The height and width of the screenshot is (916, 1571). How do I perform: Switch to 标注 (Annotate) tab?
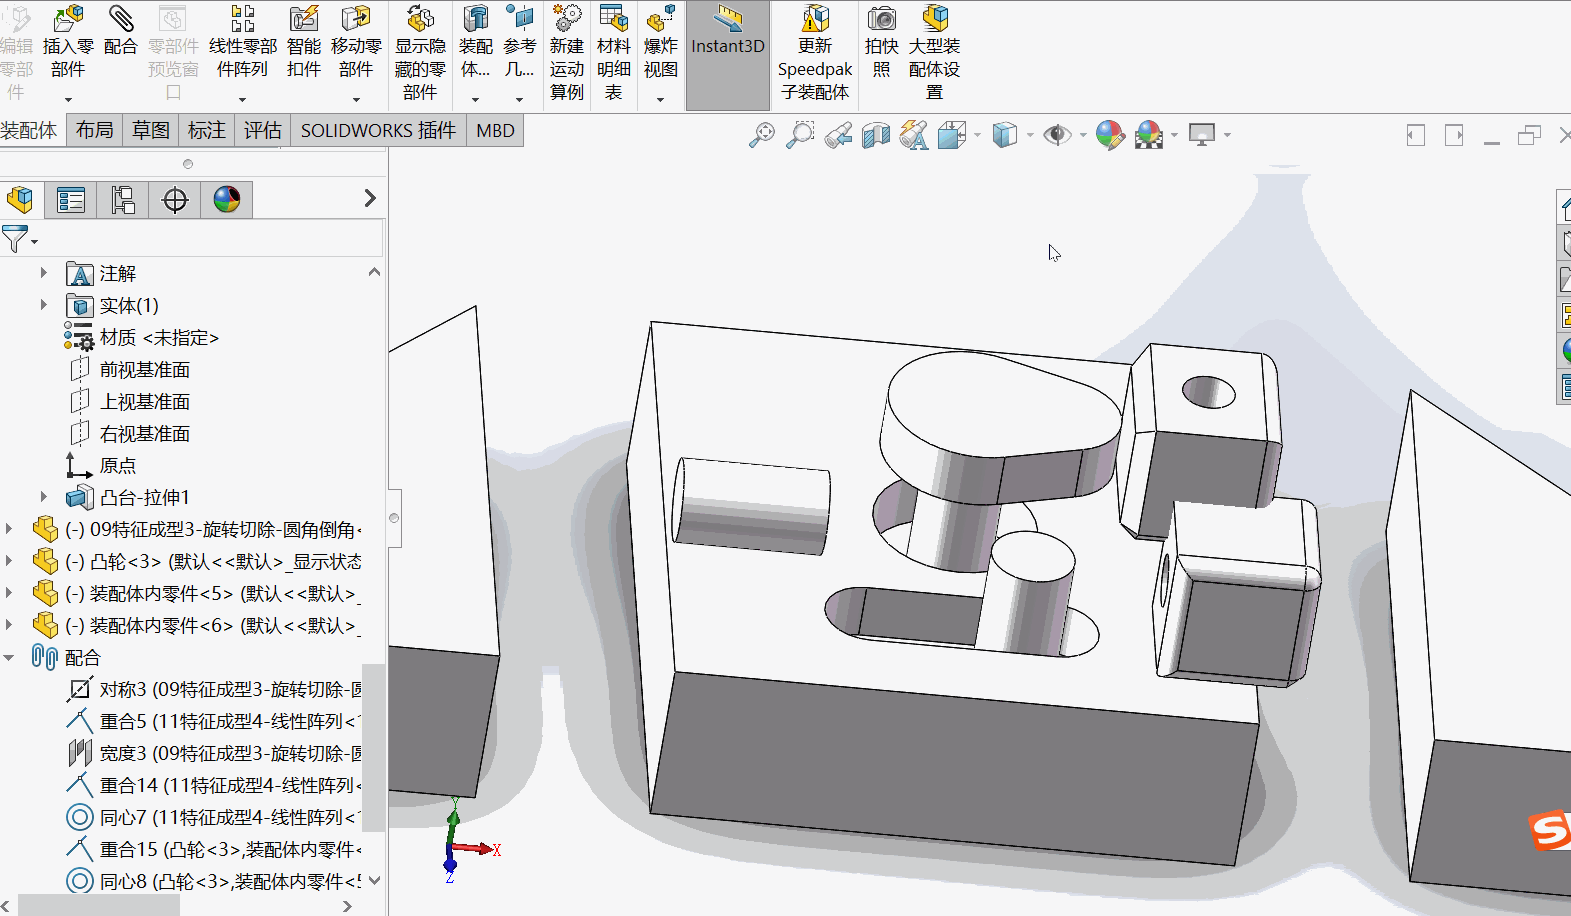[207, 131]
